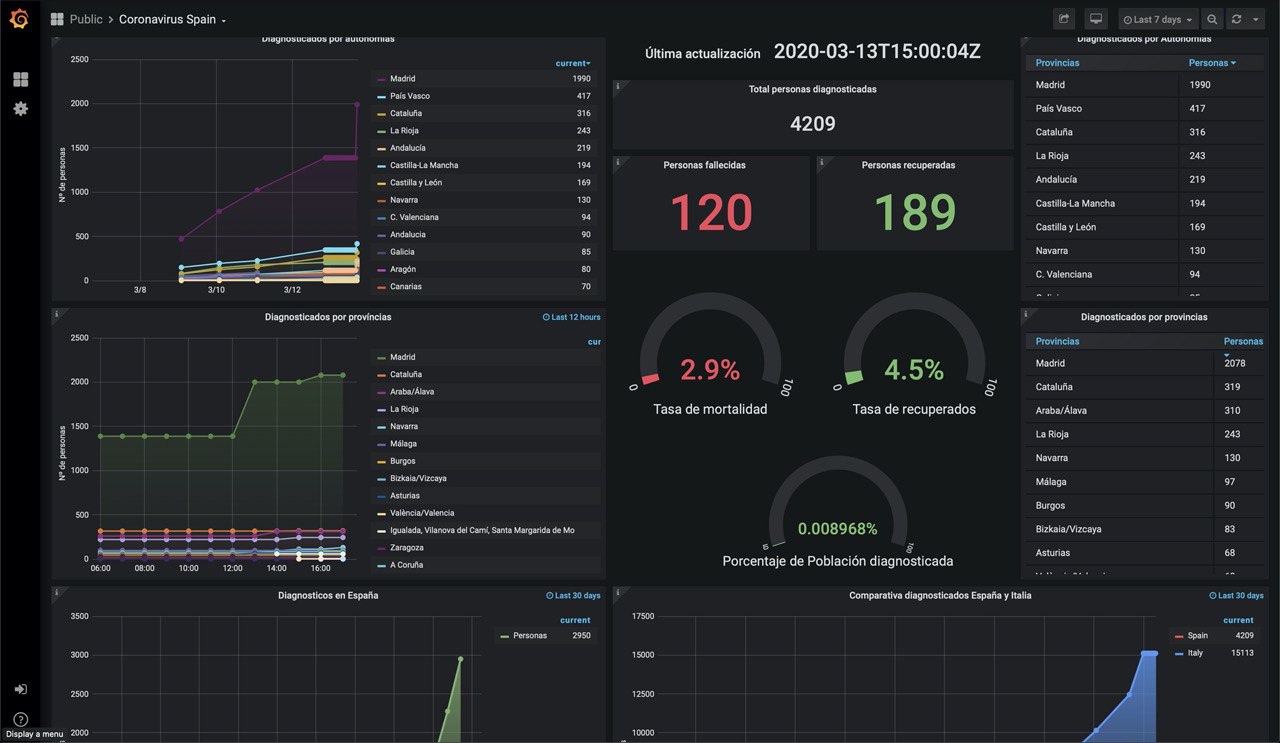Screen dimensions: 1280x743
Task: Click the dashboard grid icon beside Public
Action: [x=57, y=19]
